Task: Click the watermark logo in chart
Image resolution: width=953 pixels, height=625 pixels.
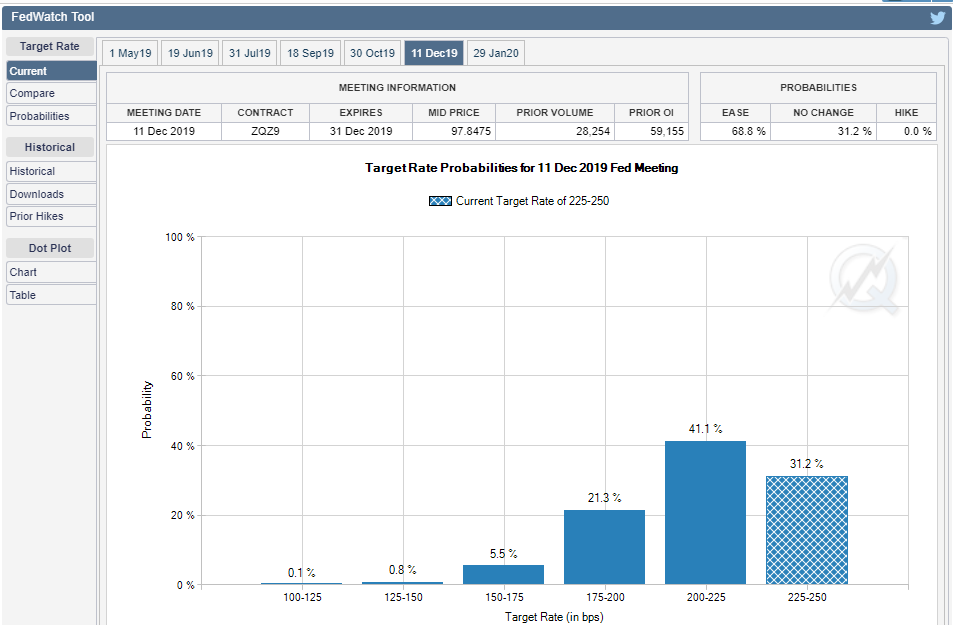Action: 863,280
